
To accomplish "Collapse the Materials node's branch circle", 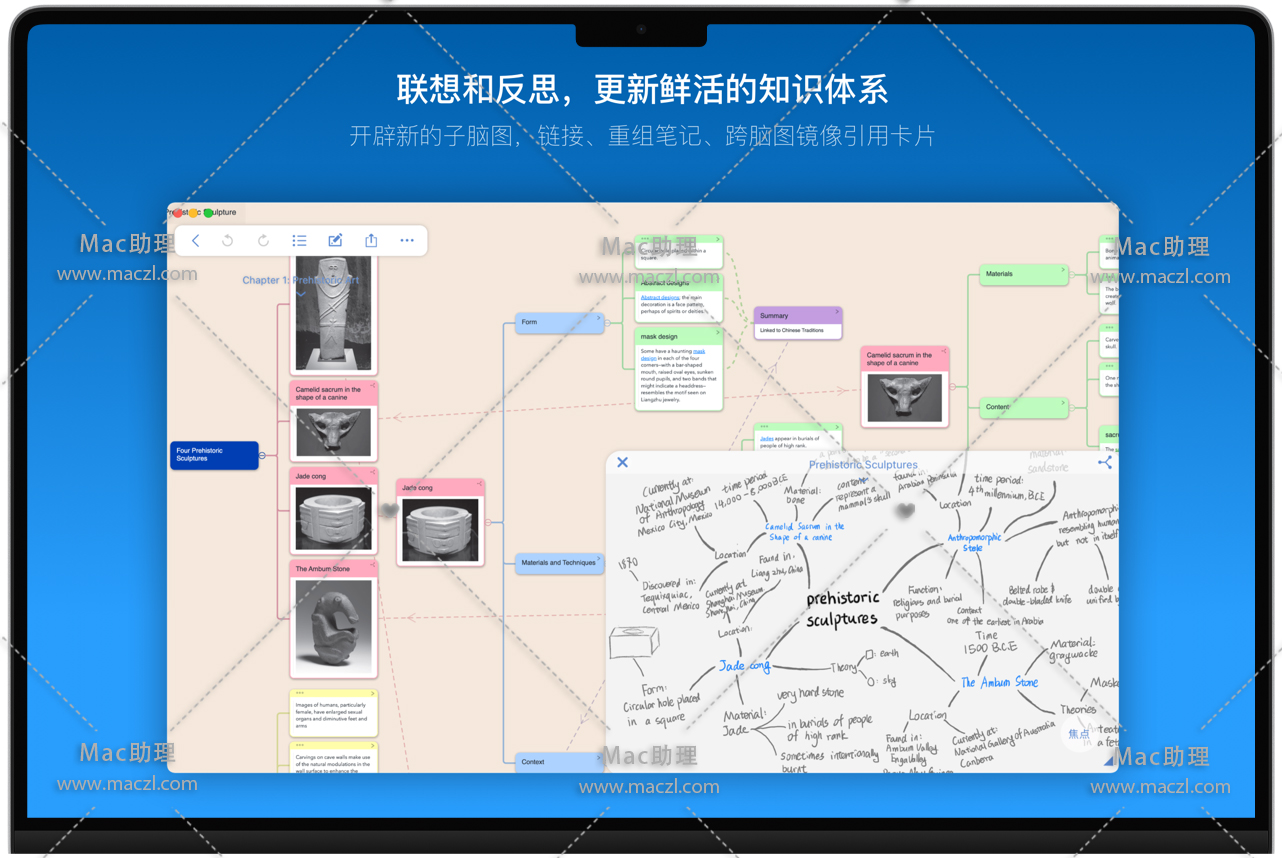I will tap(1072, 274).
